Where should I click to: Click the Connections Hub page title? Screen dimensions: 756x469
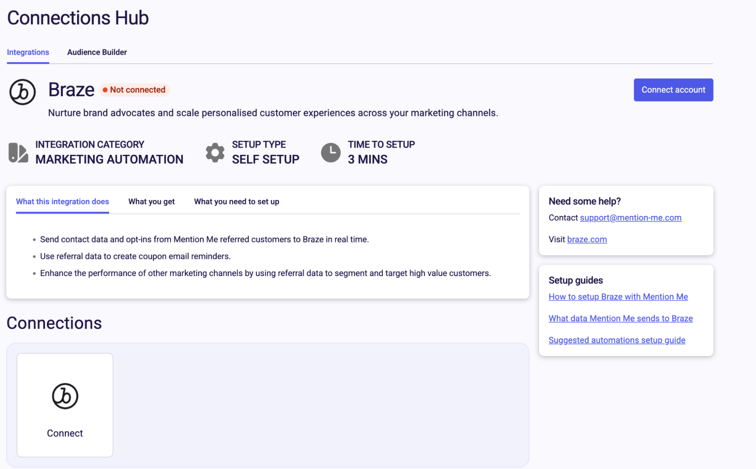click(x=78, y=18)
